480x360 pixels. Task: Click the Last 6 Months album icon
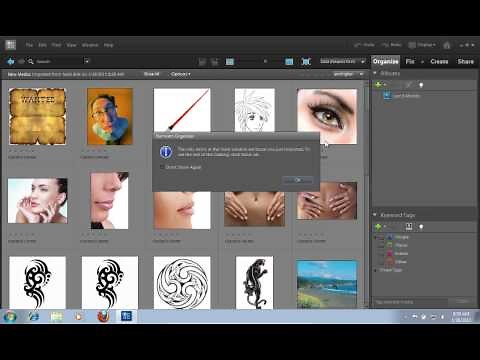387,96
